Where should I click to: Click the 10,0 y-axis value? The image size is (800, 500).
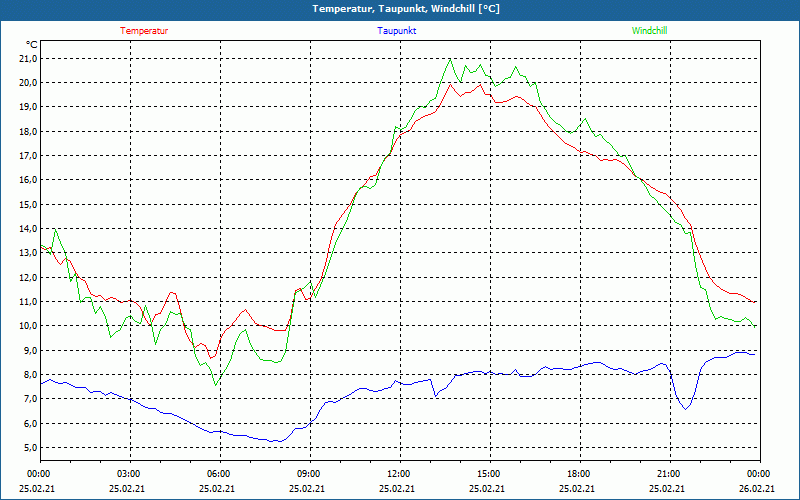(29, 326)
